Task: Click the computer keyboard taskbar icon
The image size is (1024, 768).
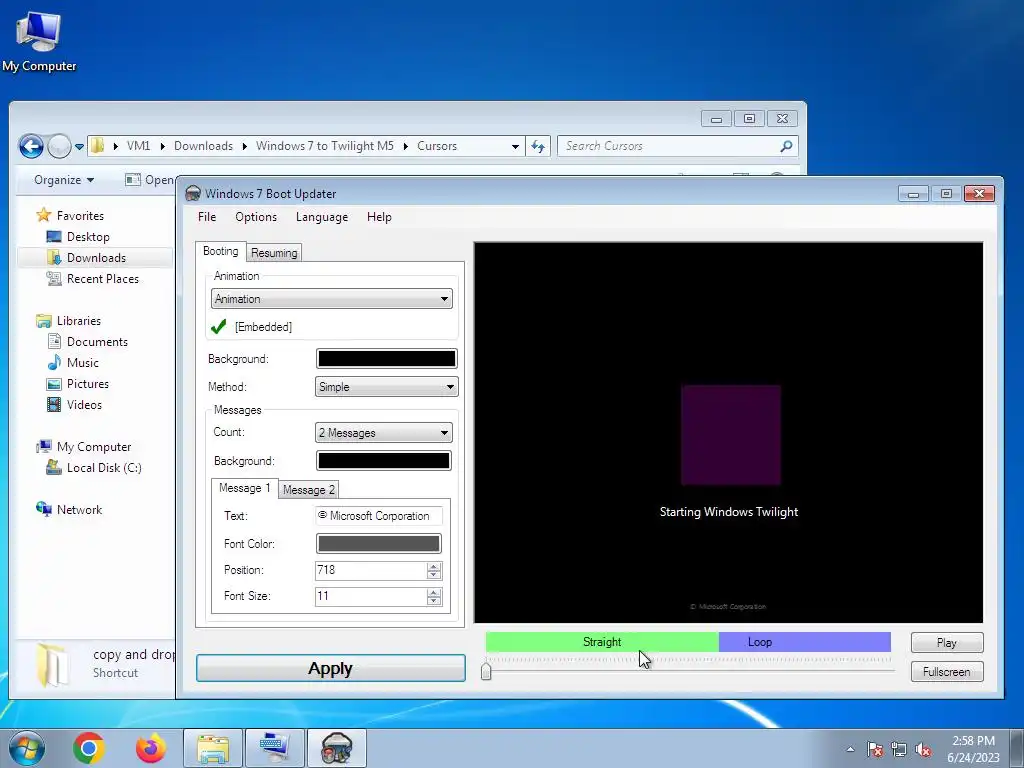Action: (x=274, y=748)
